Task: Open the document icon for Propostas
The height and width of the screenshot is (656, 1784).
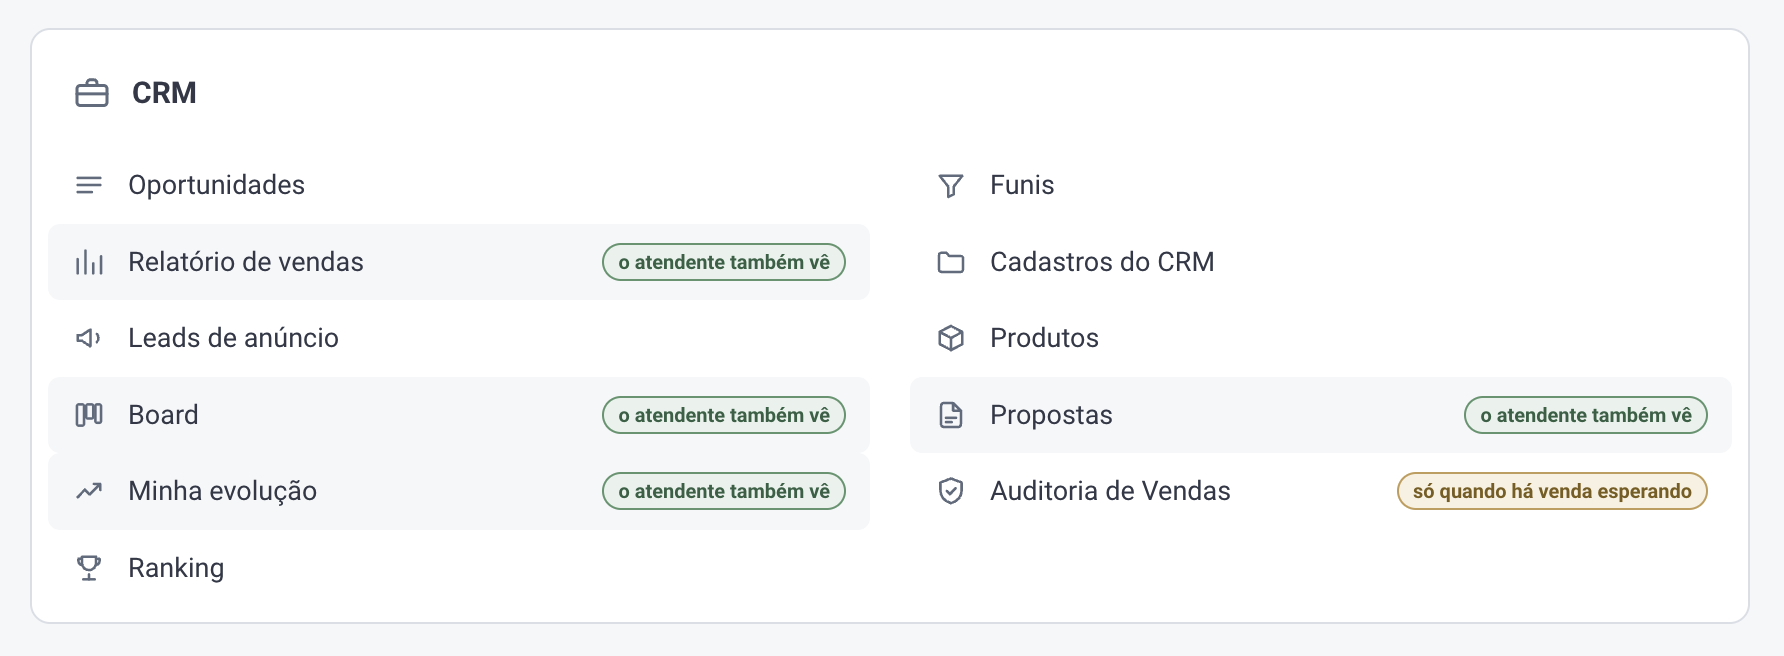Action: (x=951, y=415)
